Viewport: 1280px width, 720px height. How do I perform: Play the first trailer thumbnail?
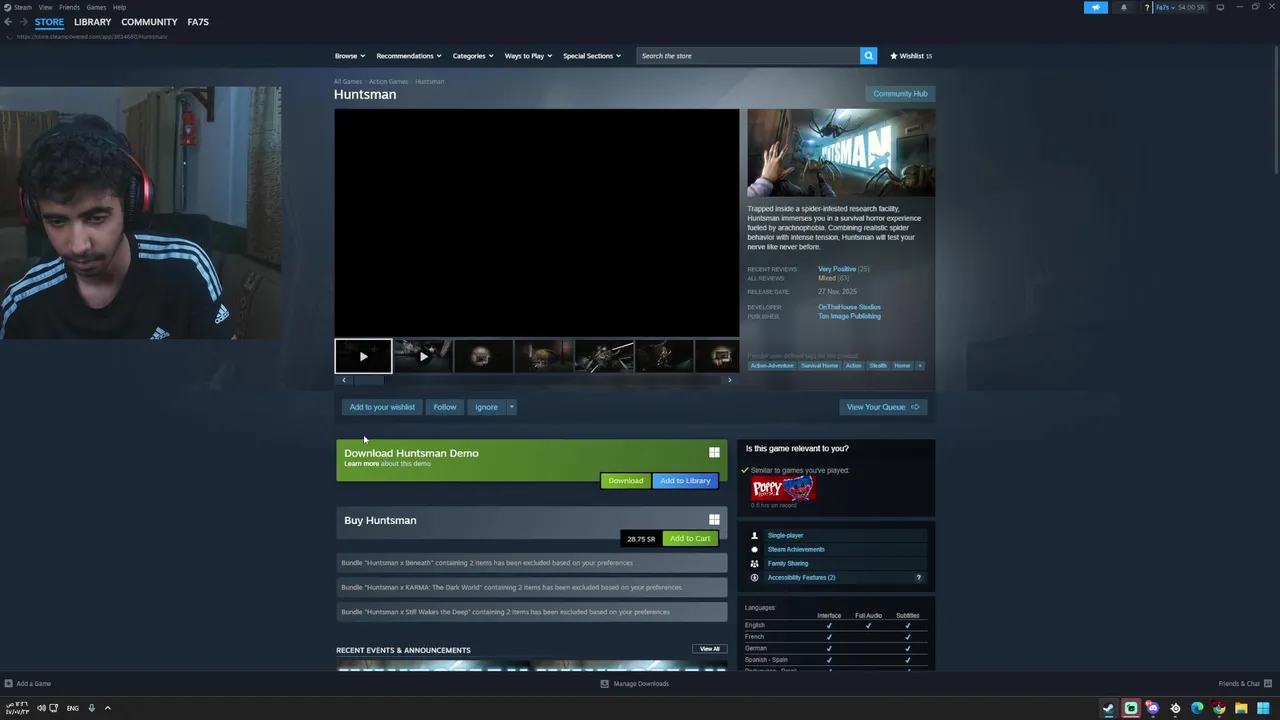[x=363, y=356]
